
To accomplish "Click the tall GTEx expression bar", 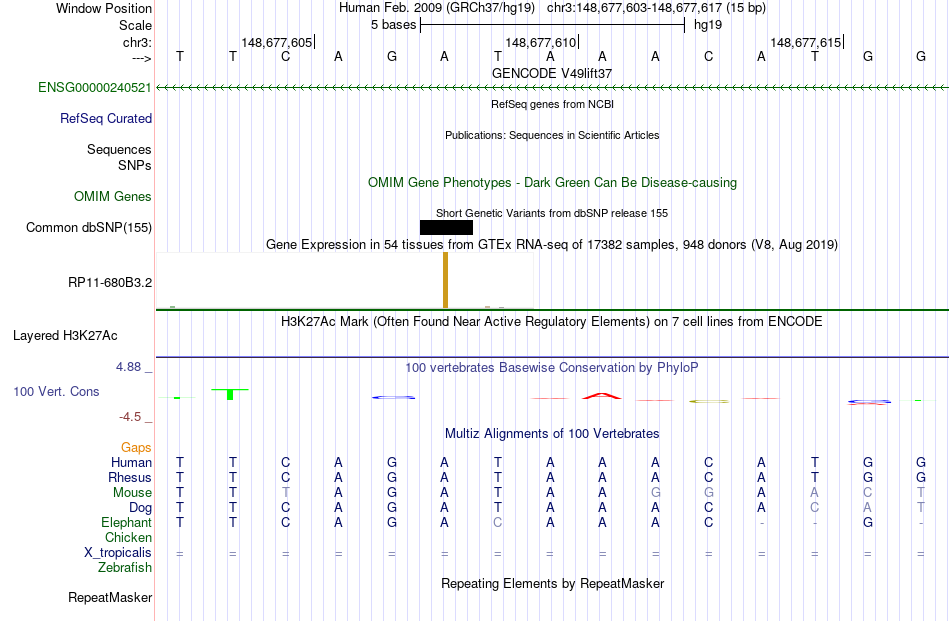I will coord(446,280).
